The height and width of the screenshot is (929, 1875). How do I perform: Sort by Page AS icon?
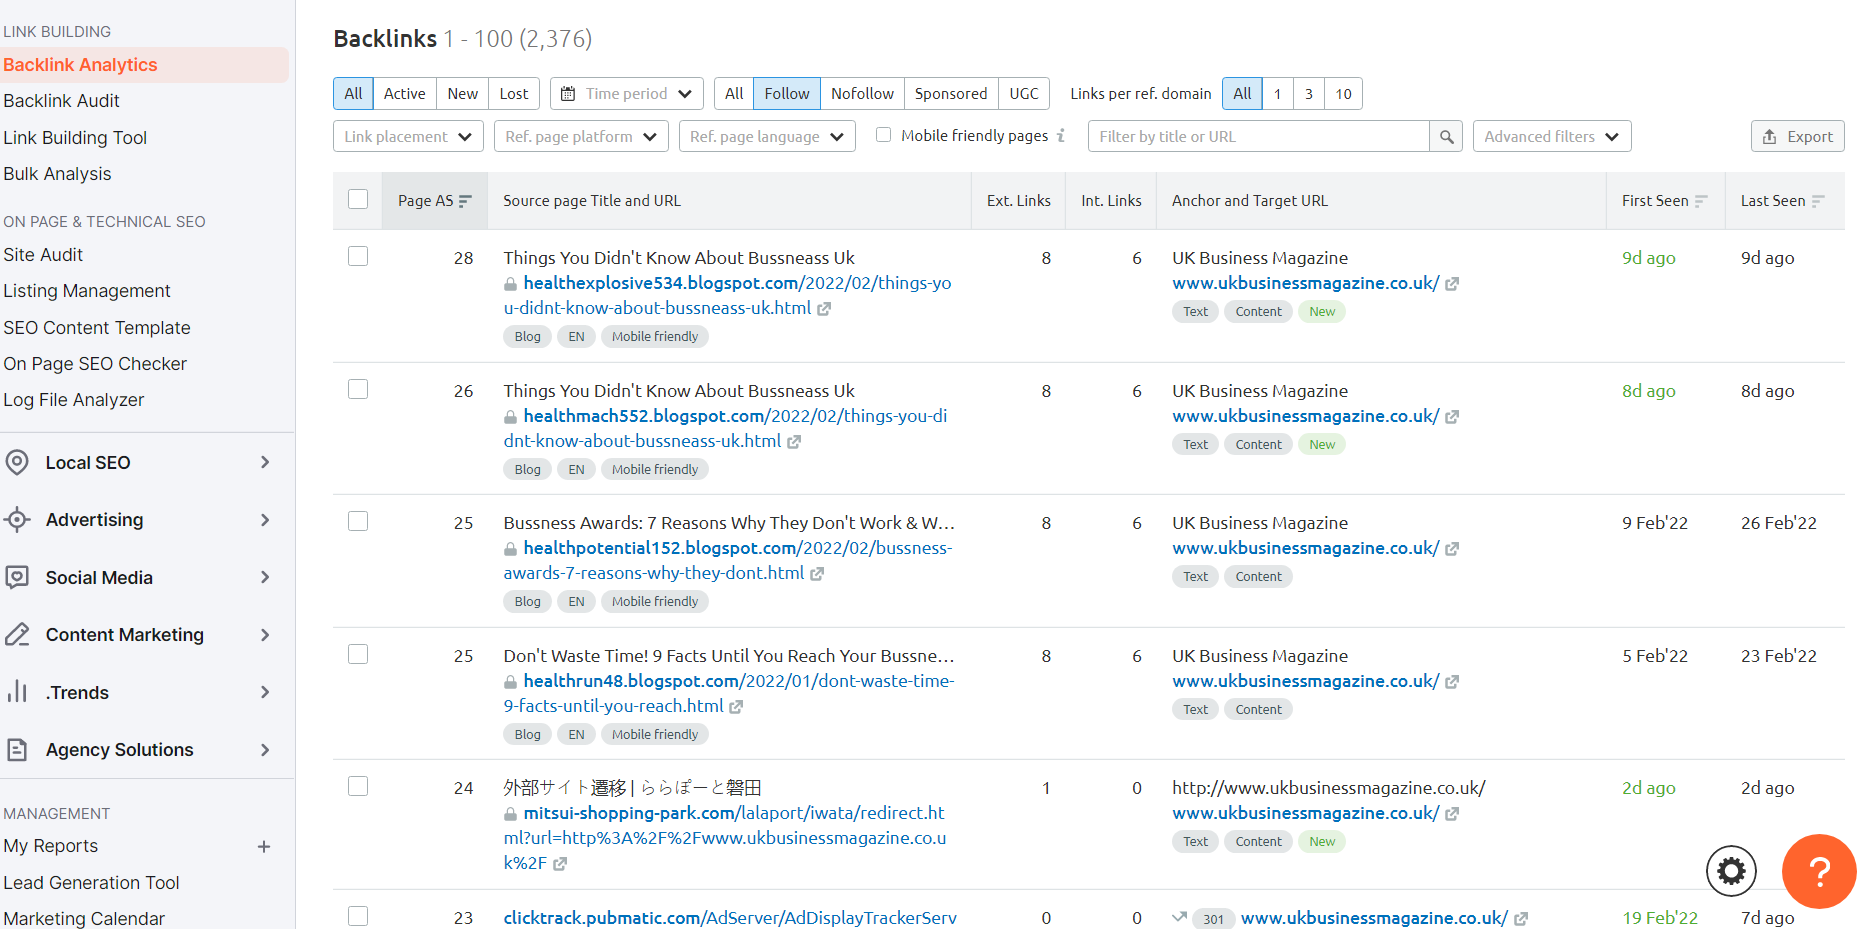pos(465,201)
